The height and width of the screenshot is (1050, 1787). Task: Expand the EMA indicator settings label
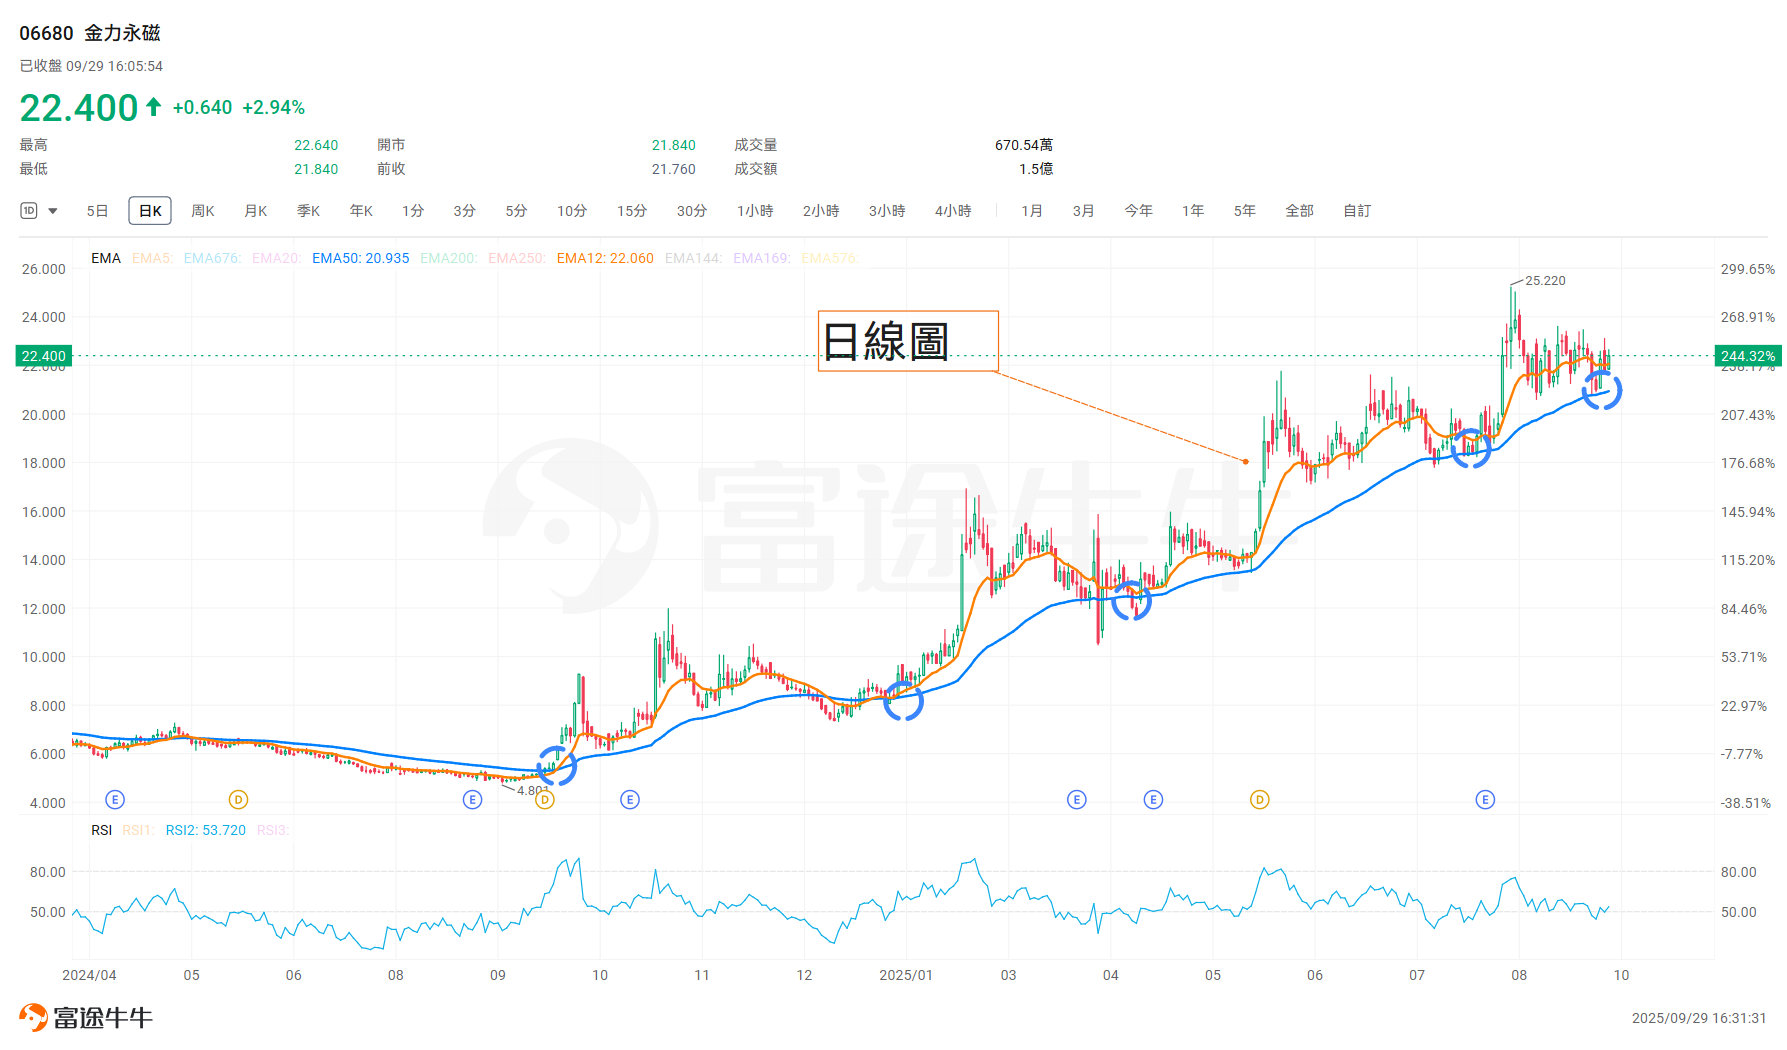click(105, 258)
